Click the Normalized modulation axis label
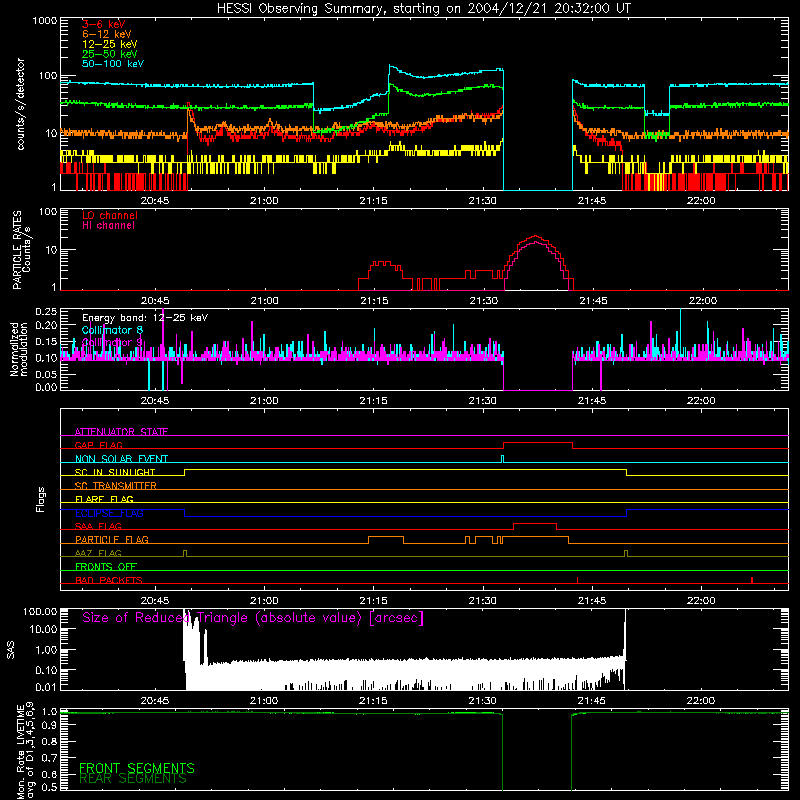 click(x=19, y=349)
